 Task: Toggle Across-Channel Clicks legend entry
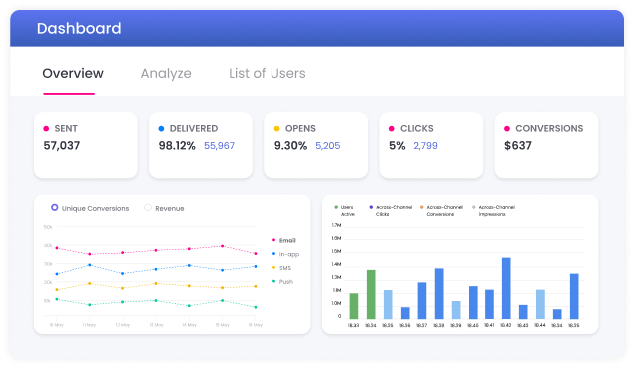pyautogui.click(x=391, y=210)
